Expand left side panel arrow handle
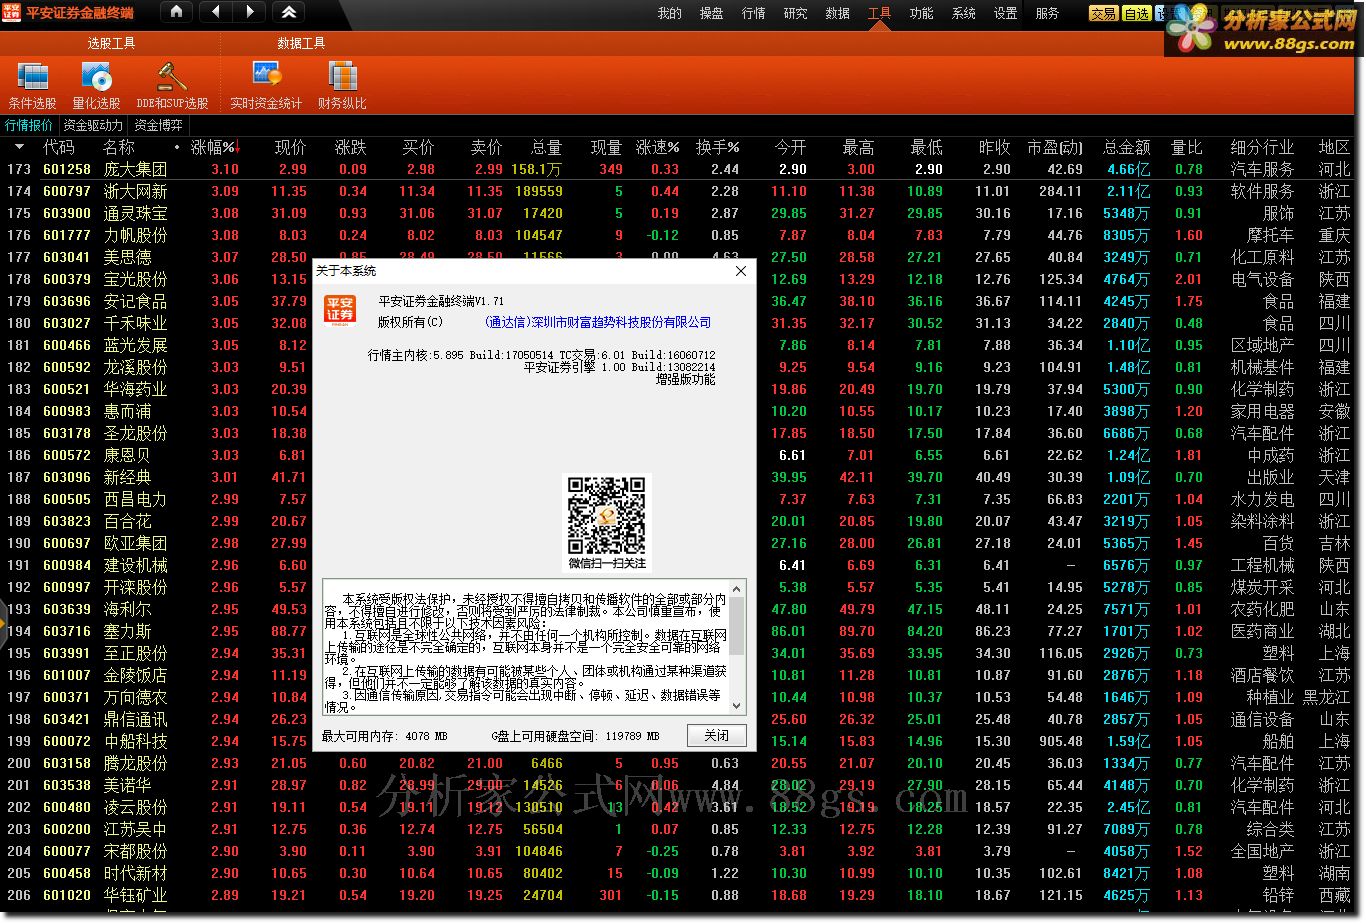The height and width of the screenshot is (923, 1366). tap(4, 622)
